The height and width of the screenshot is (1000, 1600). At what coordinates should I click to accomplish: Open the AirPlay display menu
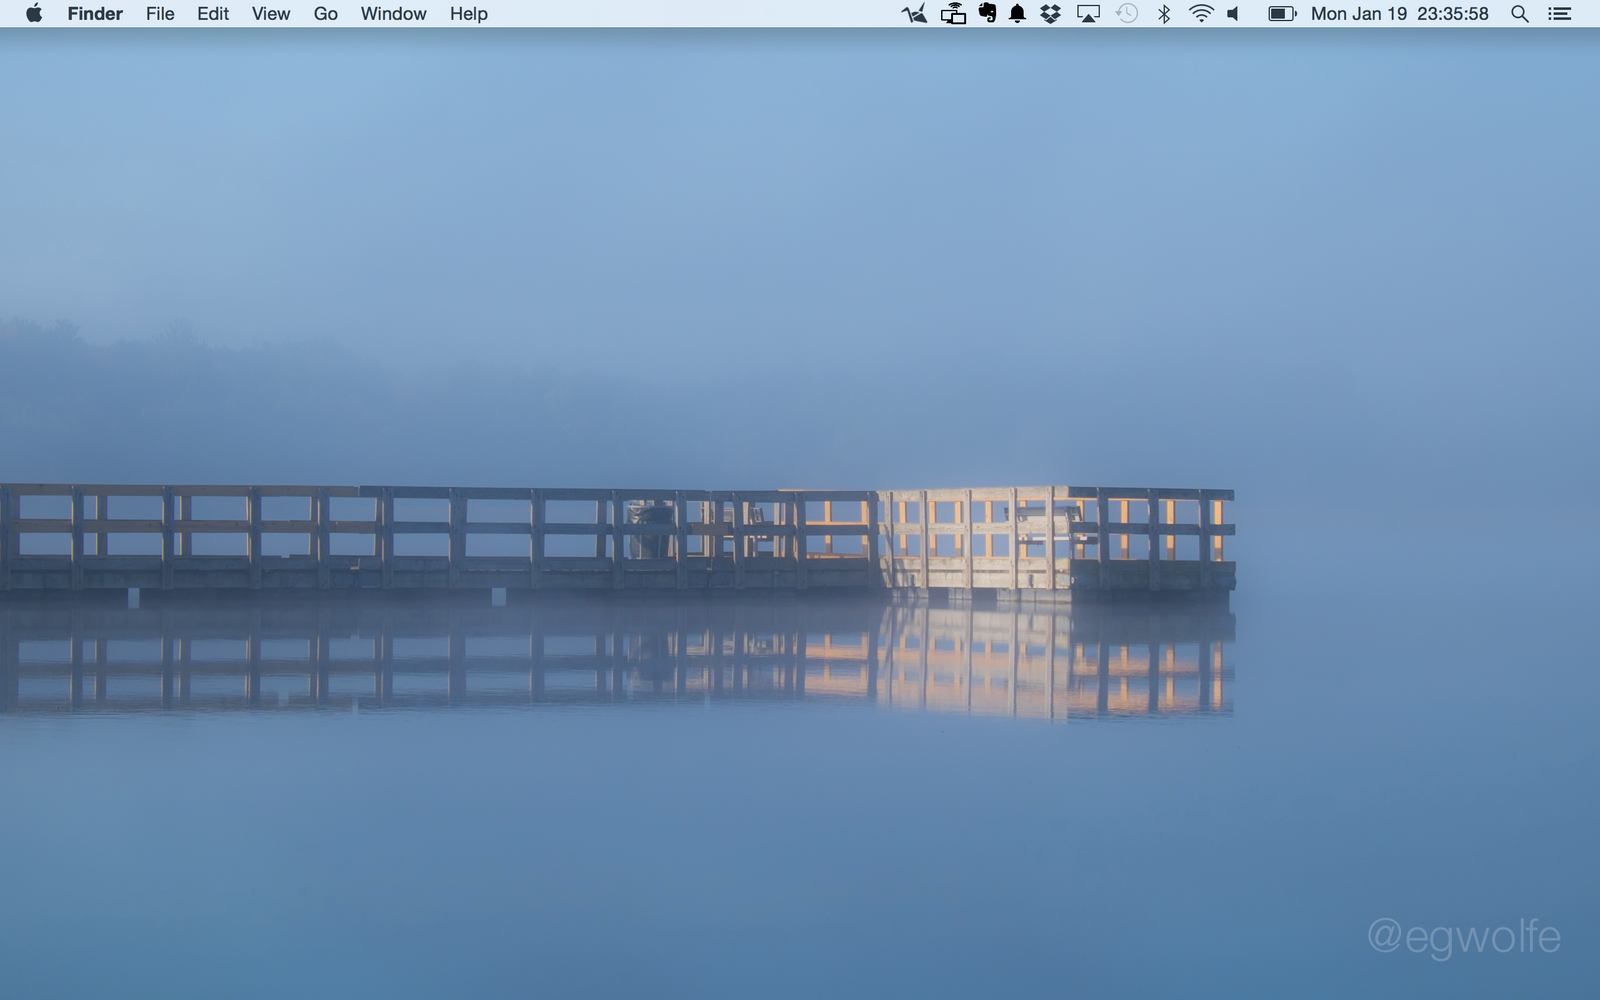[1088, 14]
